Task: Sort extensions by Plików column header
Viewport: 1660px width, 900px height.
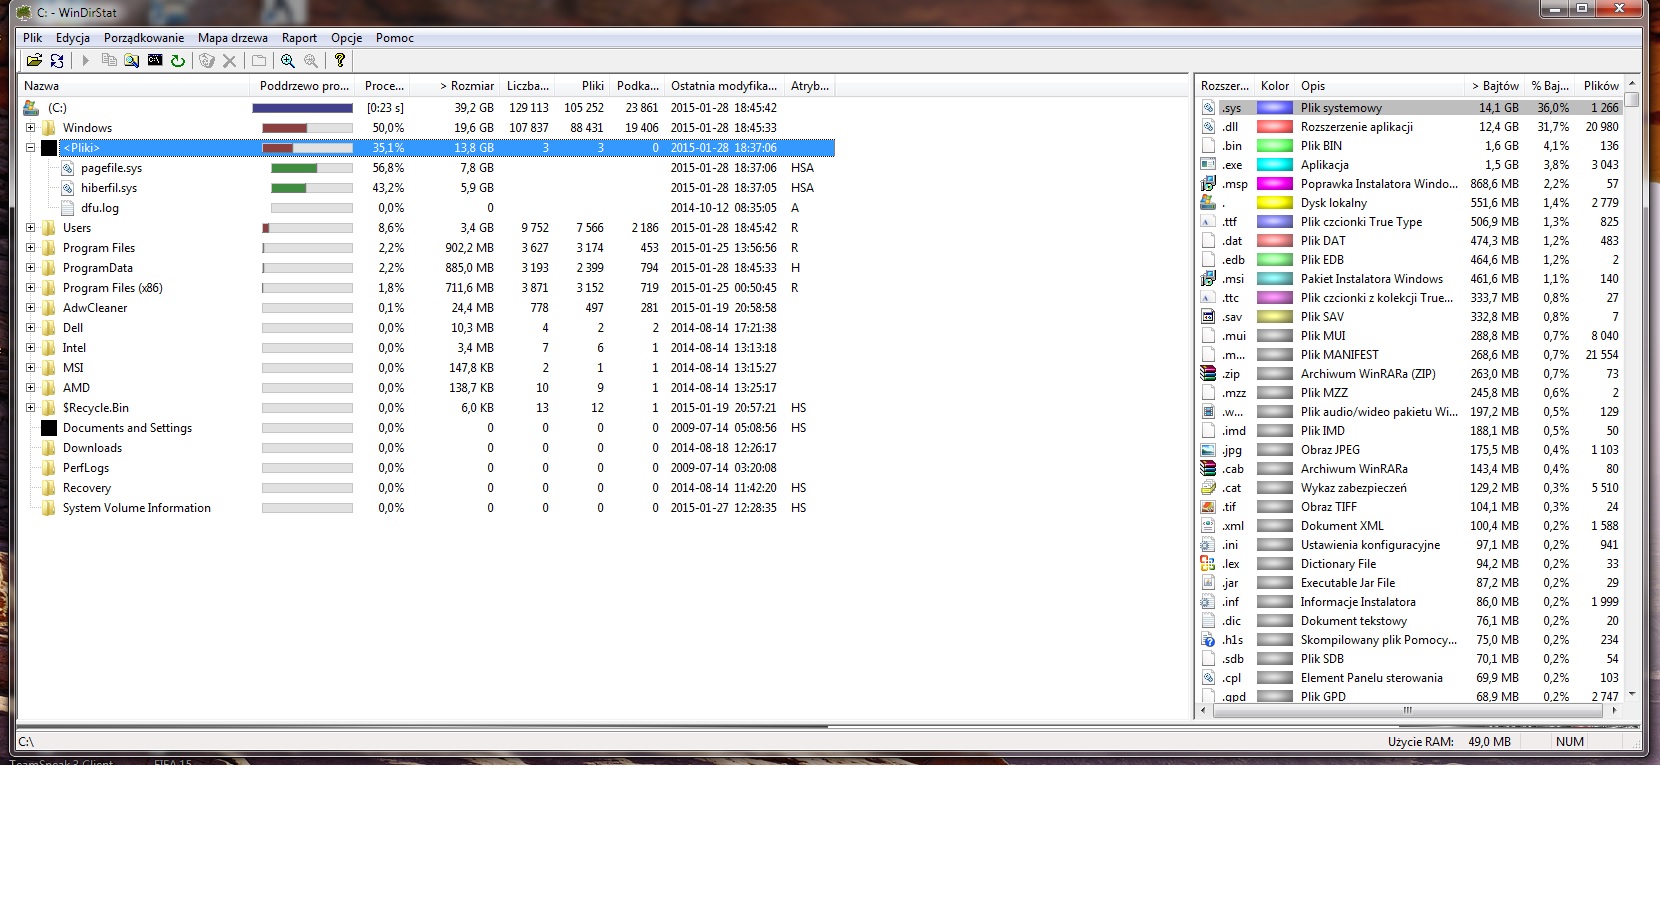Action: point(1600,86)
